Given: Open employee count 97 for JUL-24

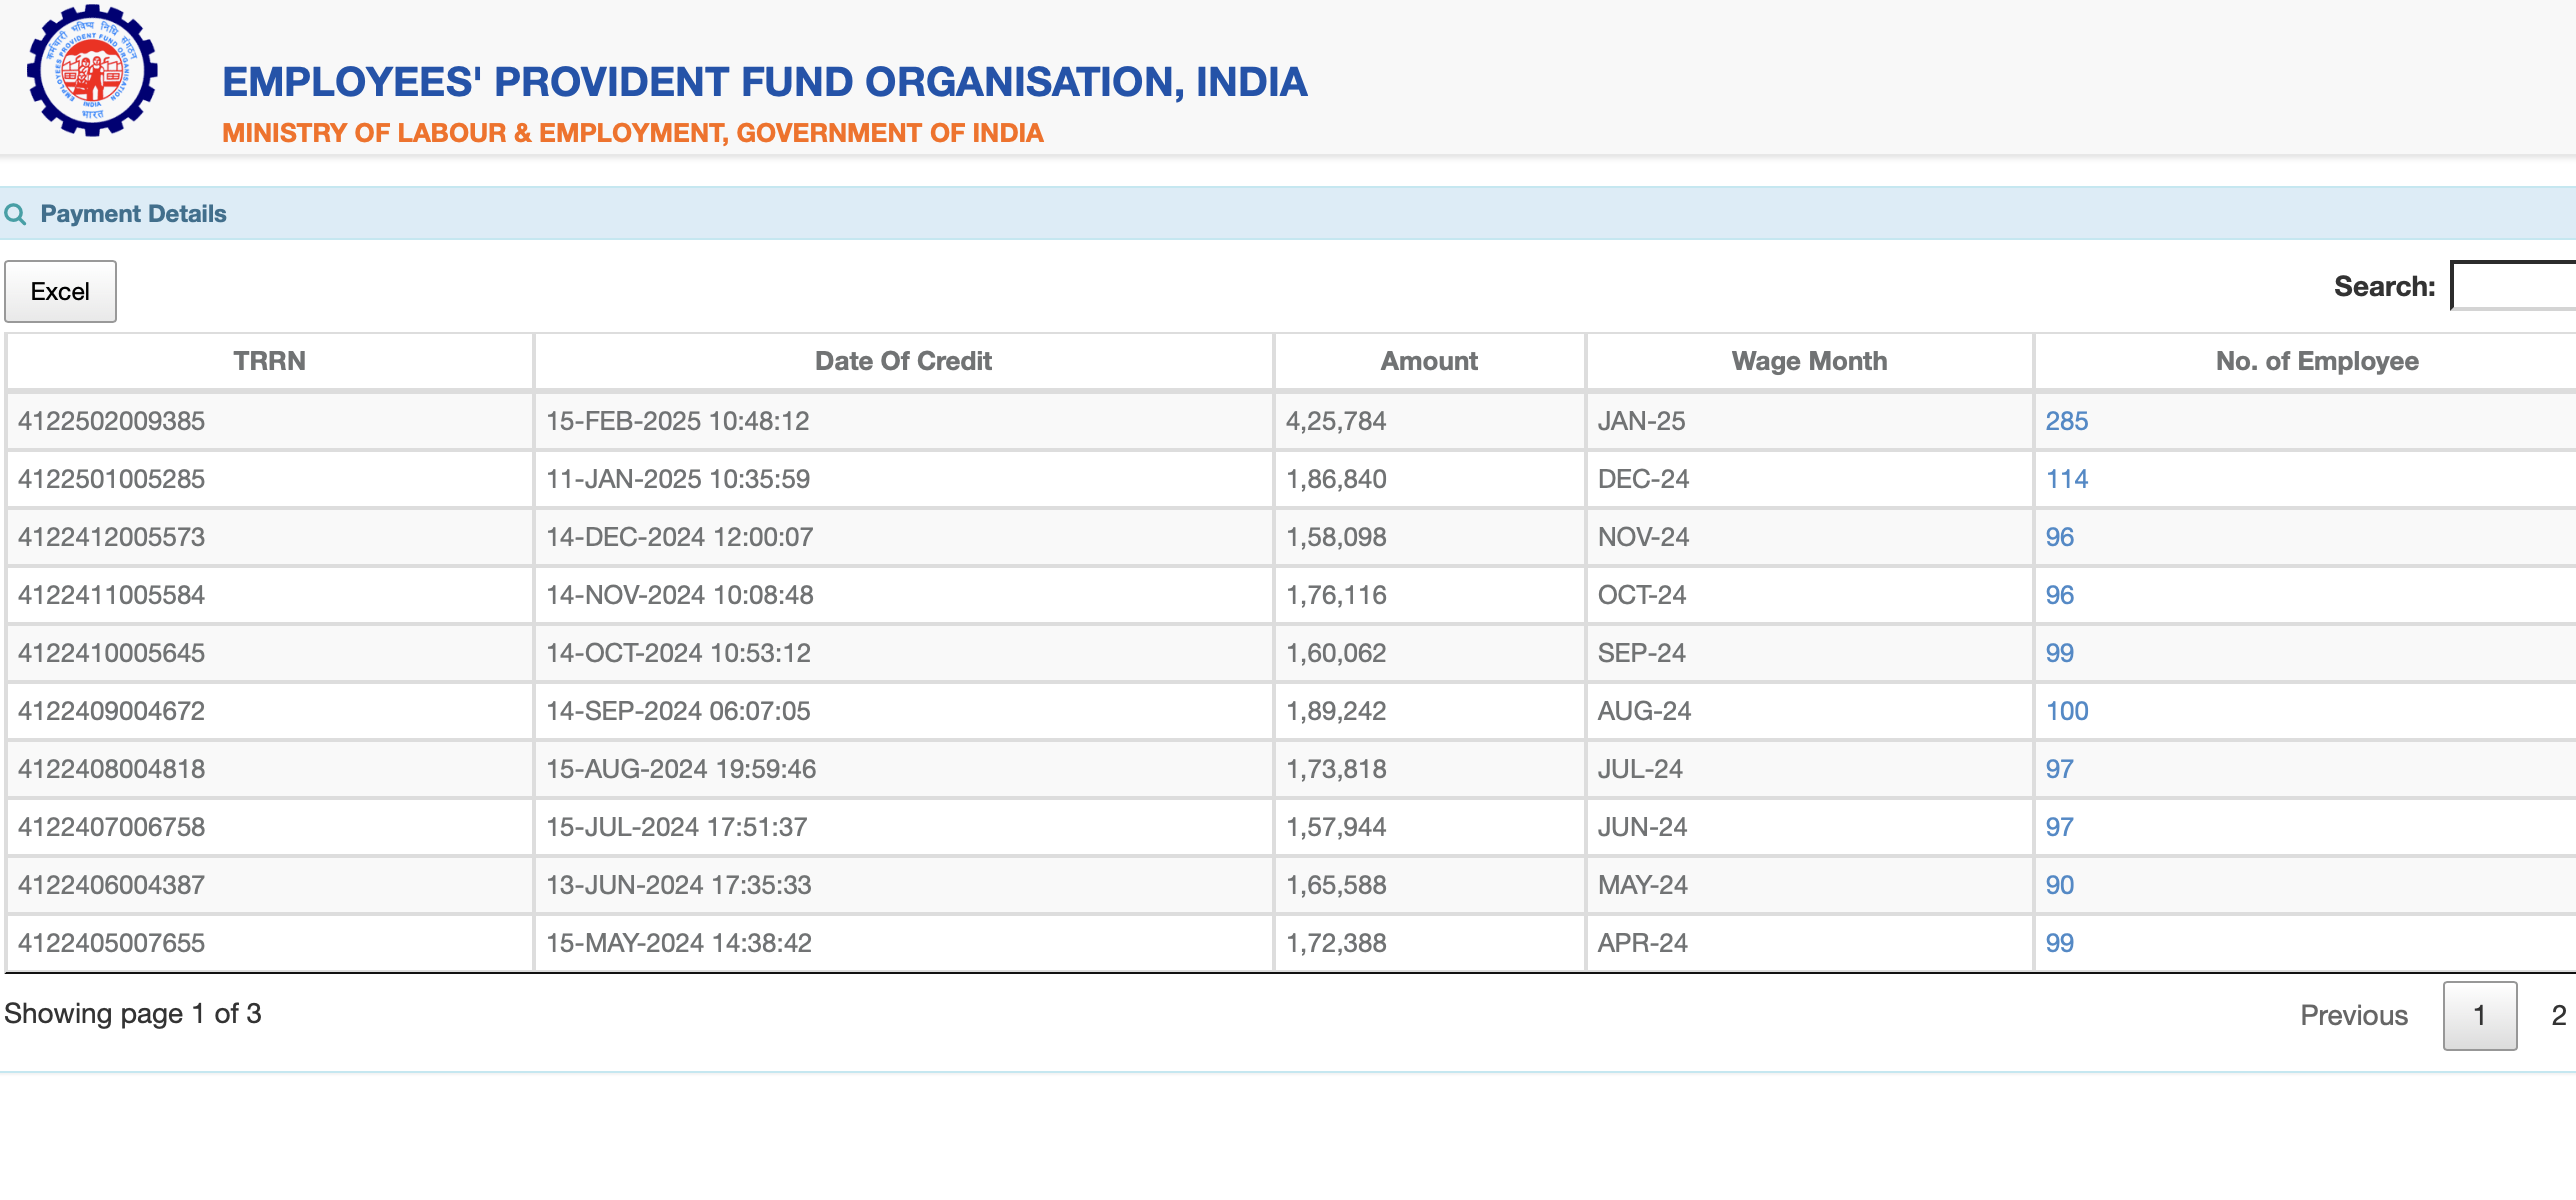Looking at the screenshot, I should pos(2059,769).
